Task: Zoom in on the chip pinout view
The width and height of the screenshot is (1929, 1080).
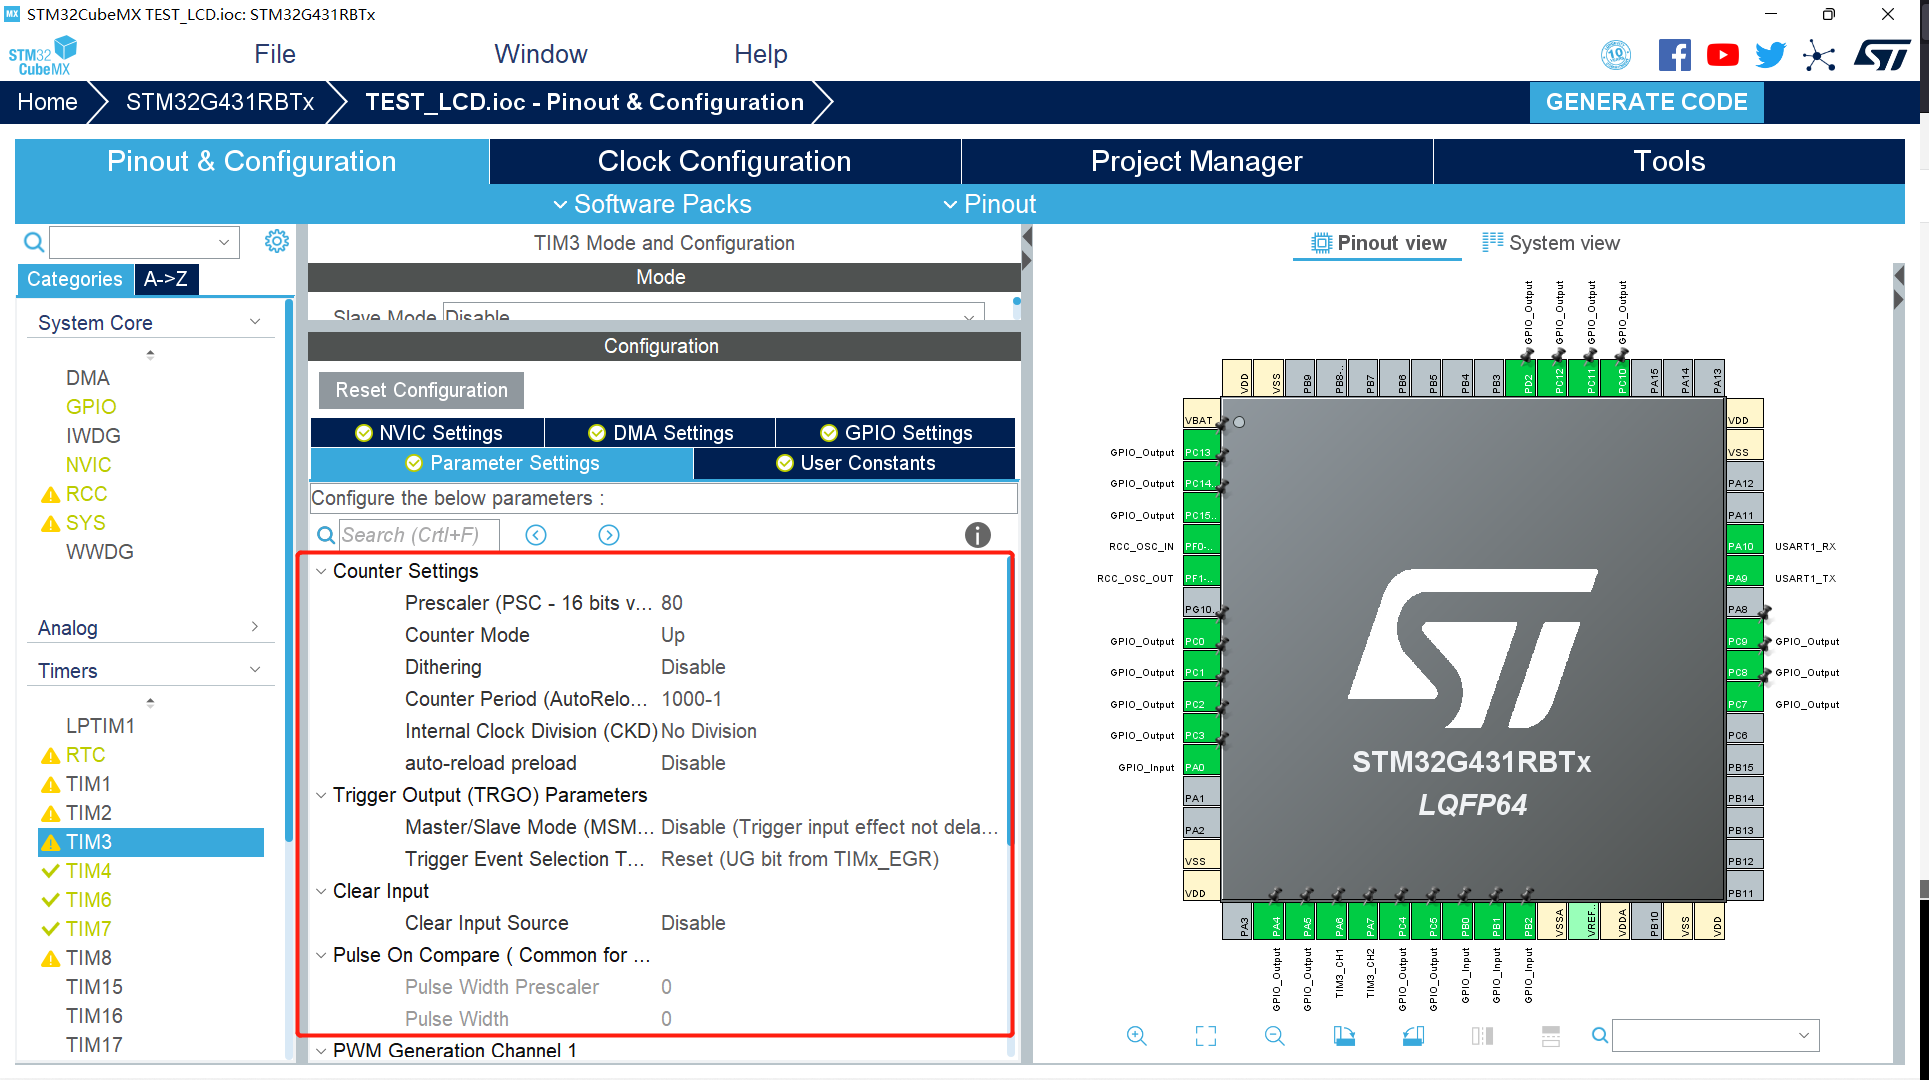Action: 1136,1036
